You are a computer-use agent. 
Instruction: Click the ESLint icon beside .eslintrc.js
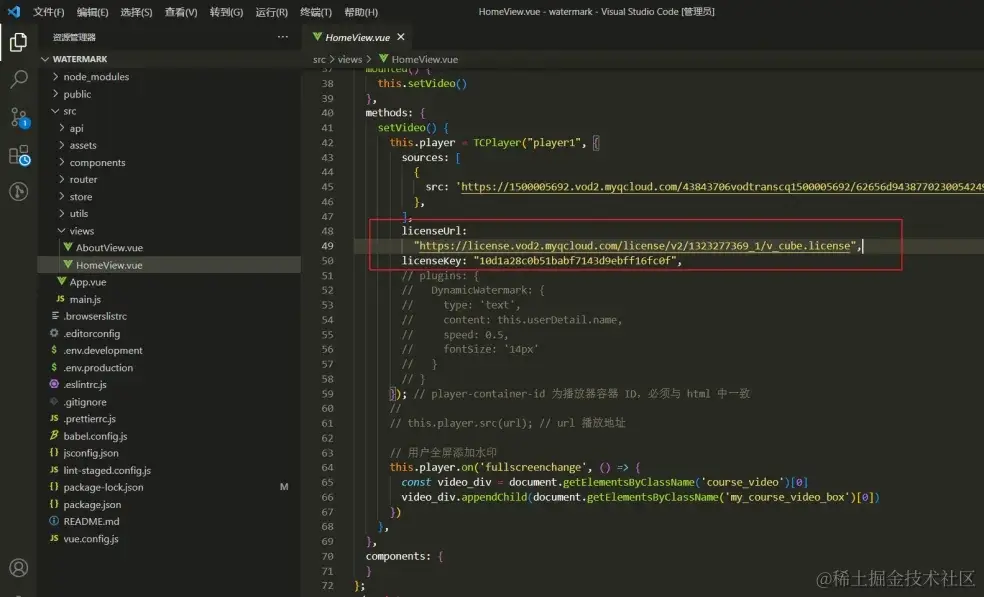pos(54,384)
